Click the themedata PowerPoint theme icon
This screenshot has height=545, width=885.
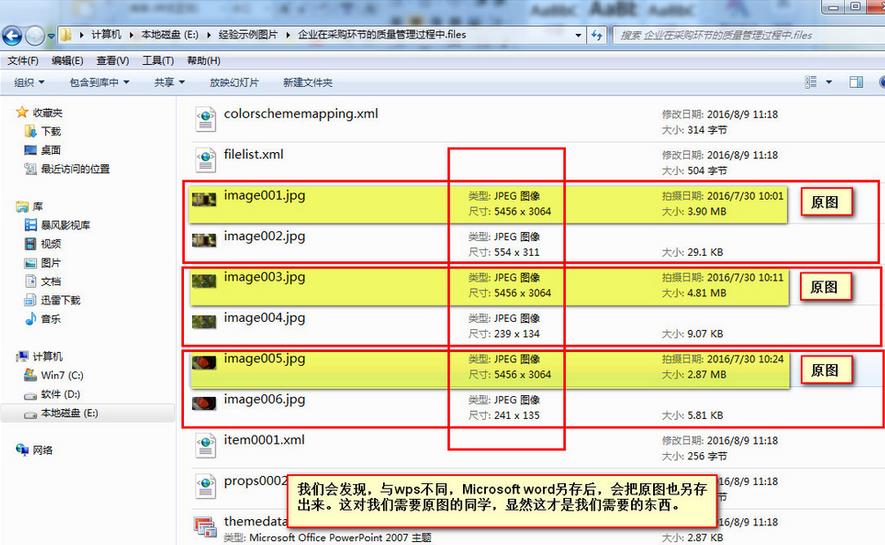coord(205,526)
